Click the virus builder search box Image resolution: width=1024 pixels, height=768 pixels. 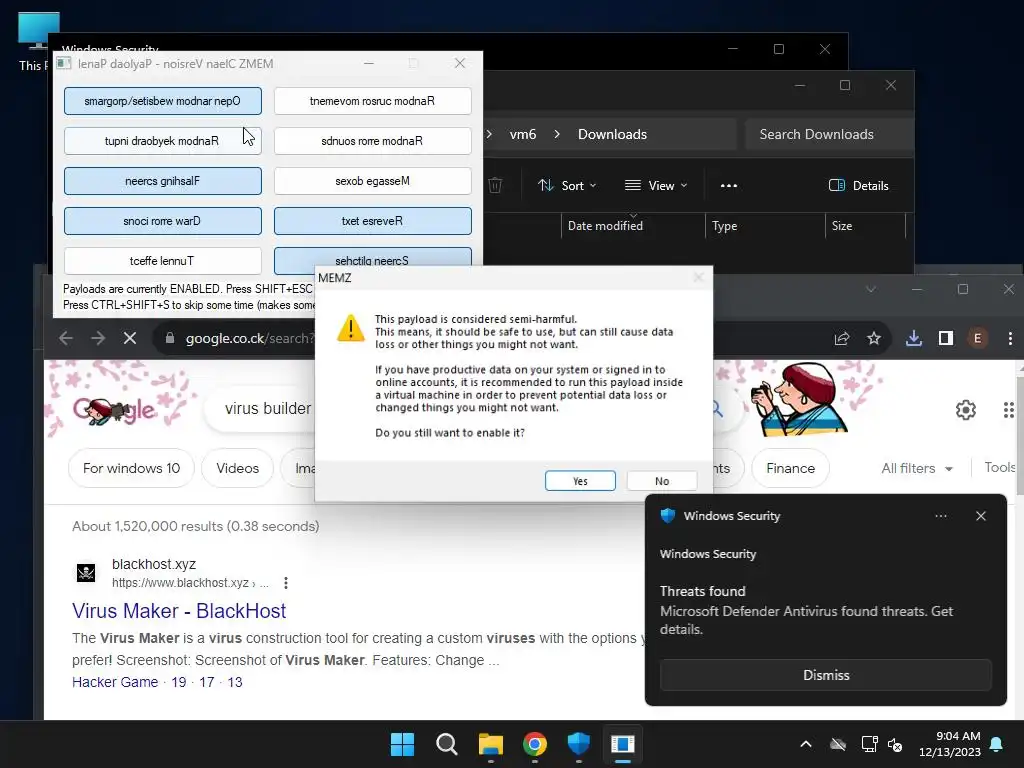[x=268, y=409]
